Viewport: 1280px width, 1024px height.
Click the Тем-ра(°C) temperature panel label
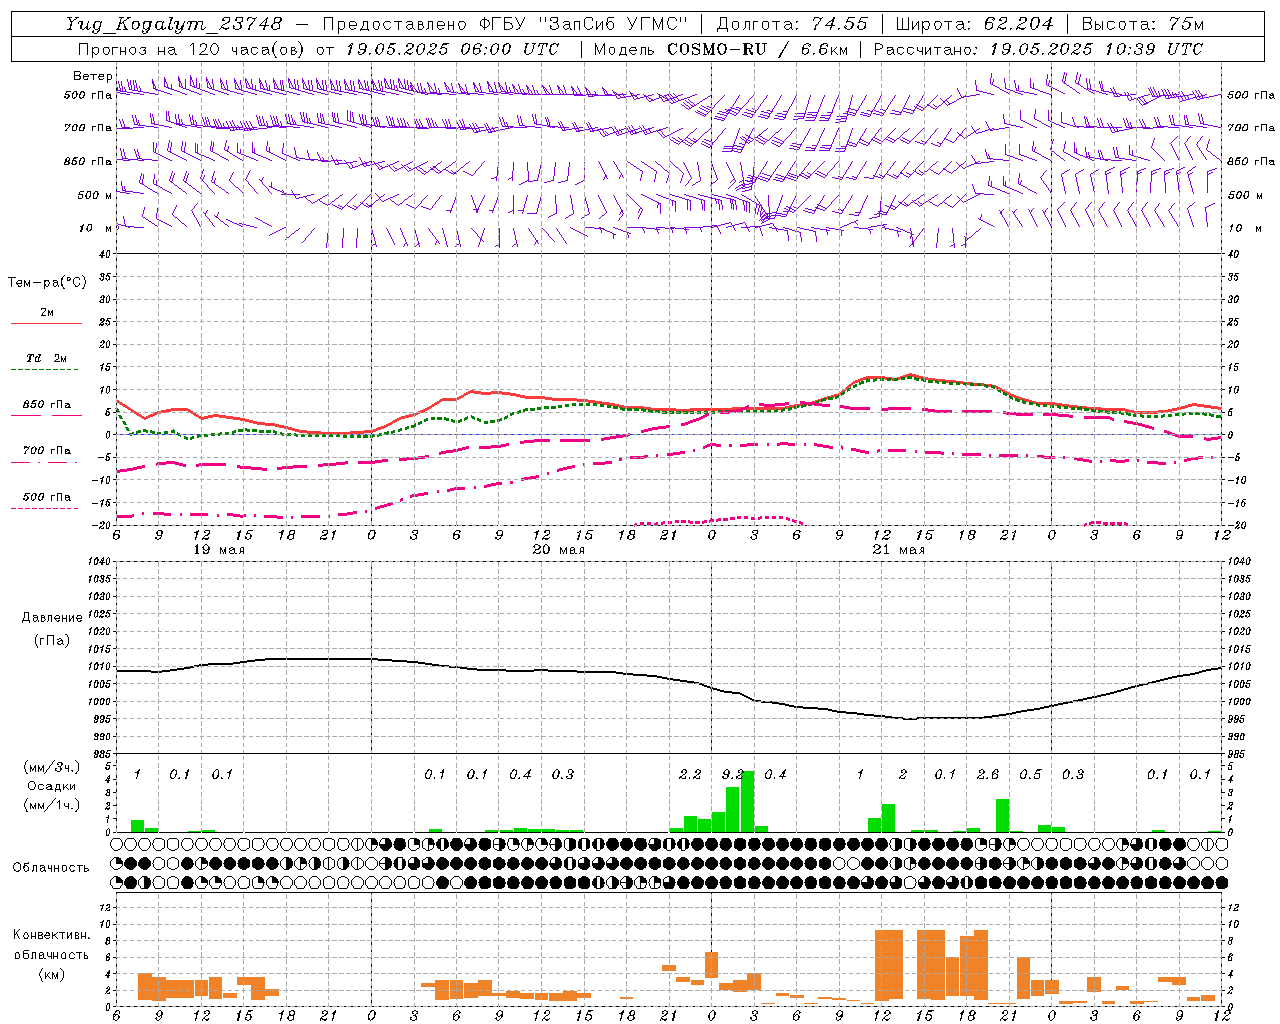[x=47, y=283]
